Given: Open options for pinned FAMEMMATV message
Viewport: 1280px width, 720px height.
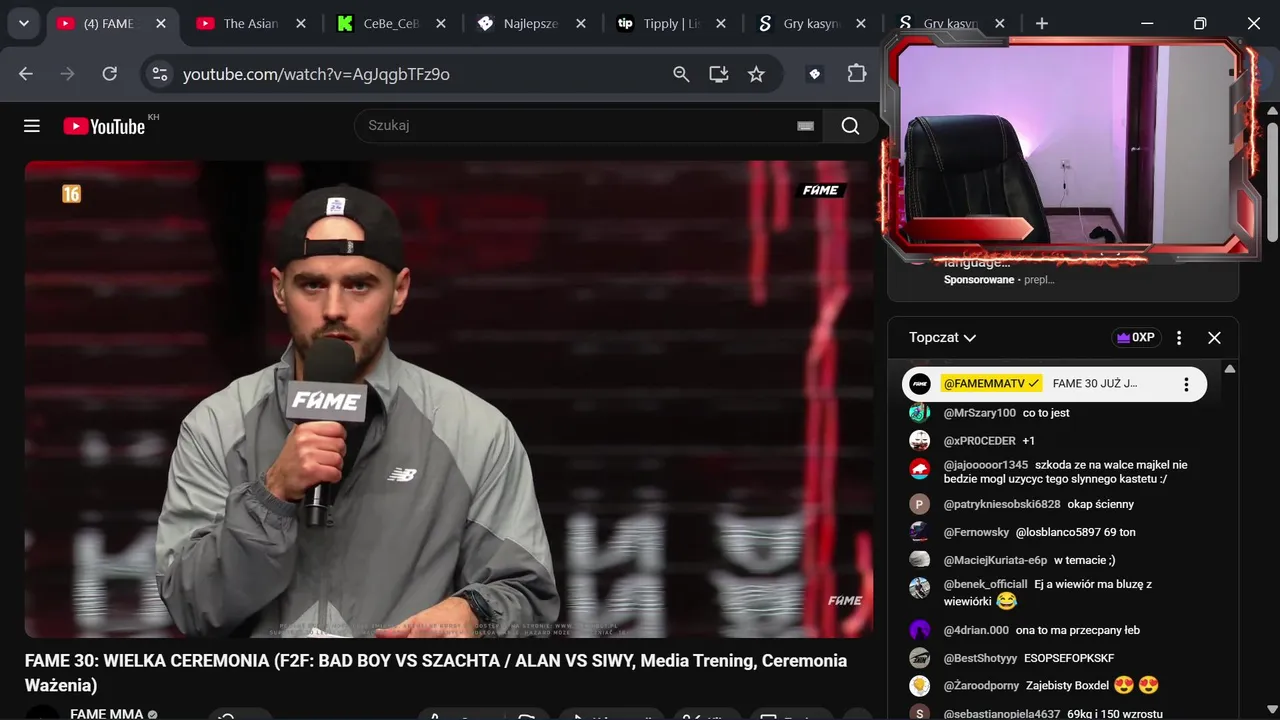Looking at the screenshot, I should [x=1186, y=384].
